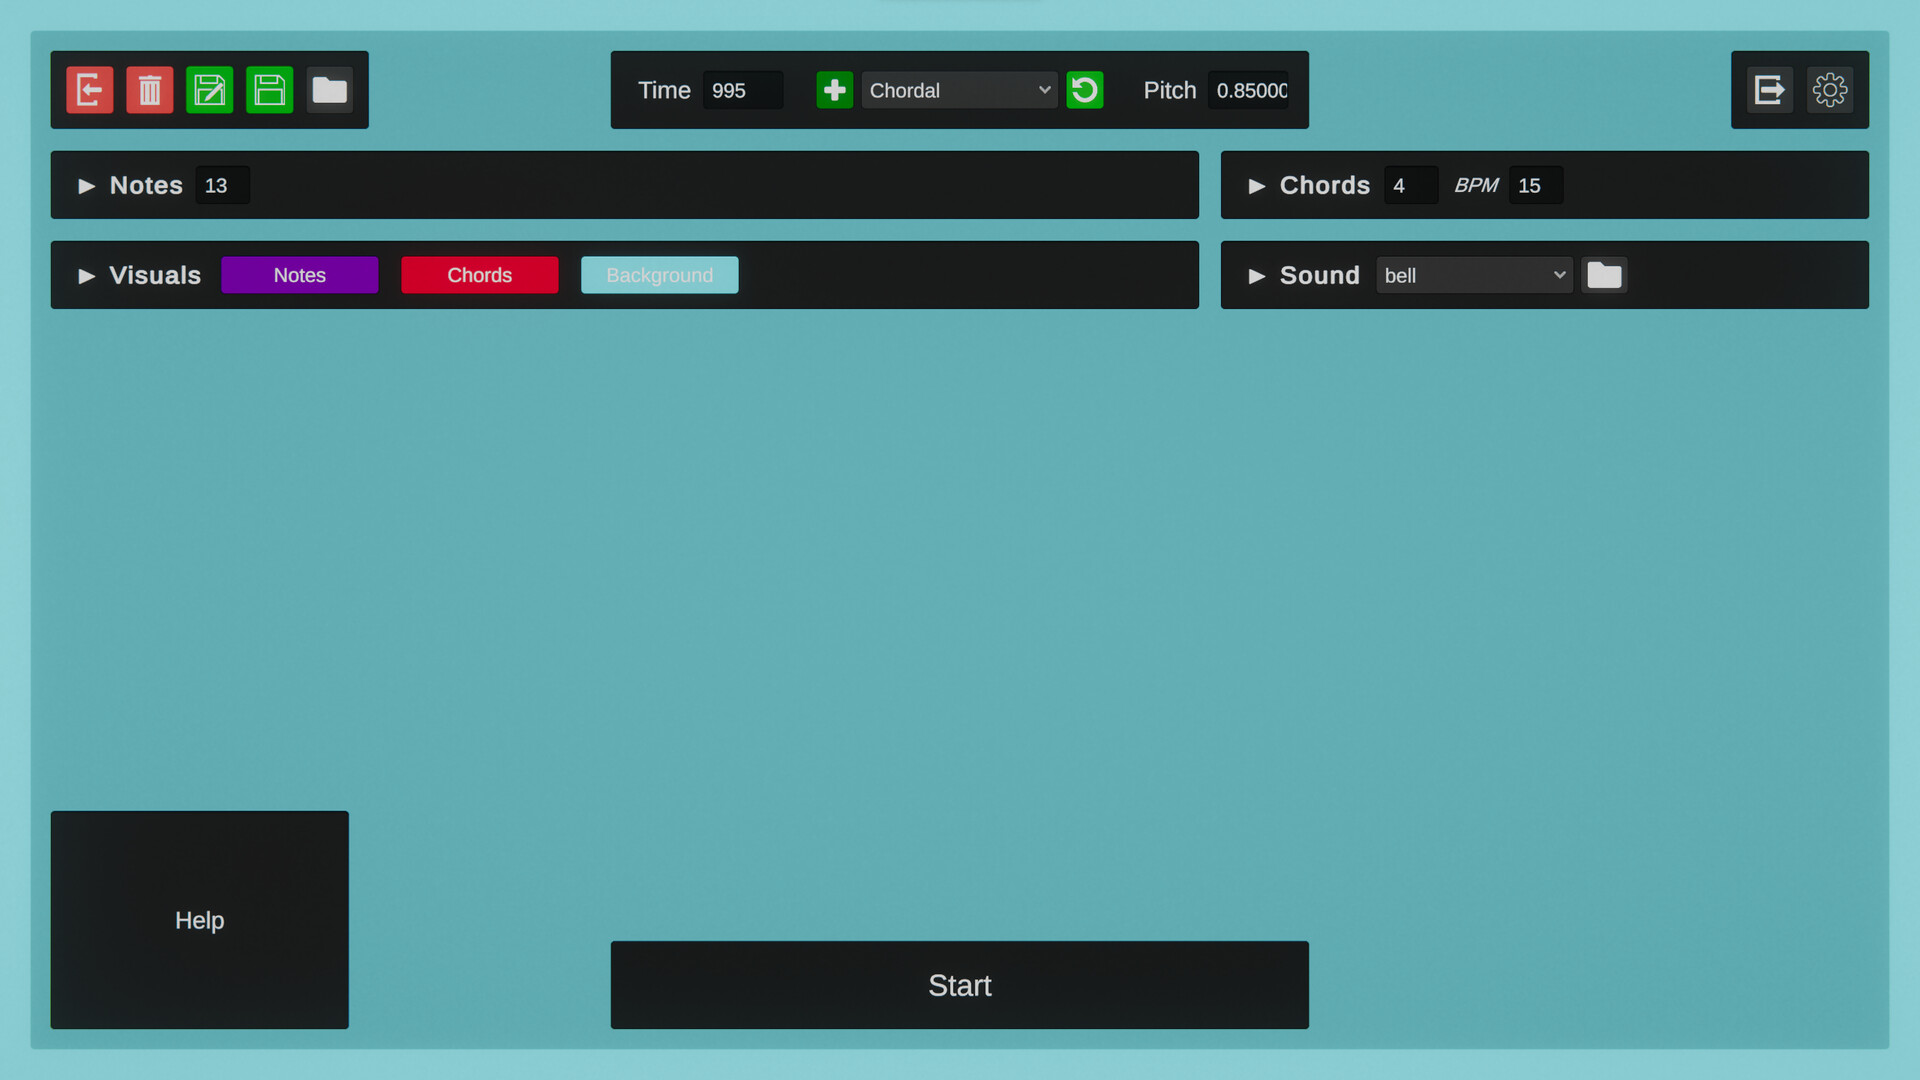Open the bell sound dropdown
Screen dimensions: 1920x1080
tap(1473, 275)
